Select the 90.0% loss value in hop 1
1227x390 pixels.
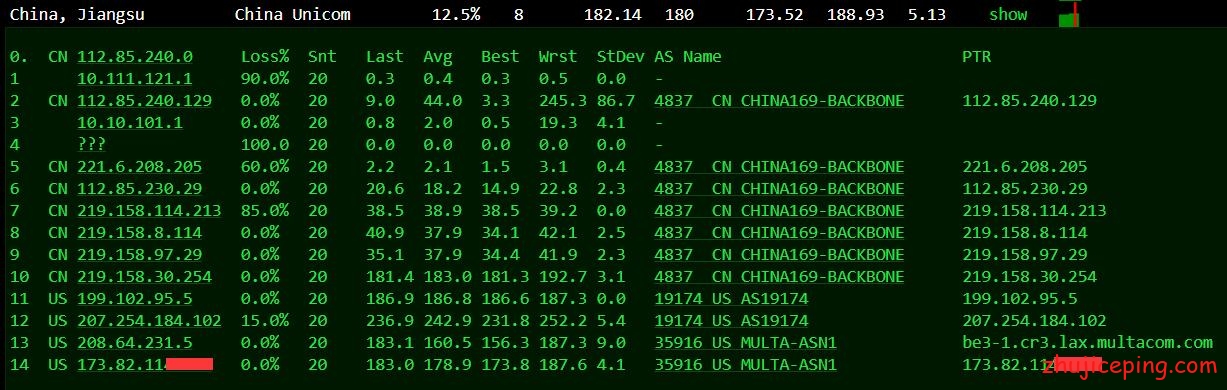pyautogui.click(x=265, y=79)
